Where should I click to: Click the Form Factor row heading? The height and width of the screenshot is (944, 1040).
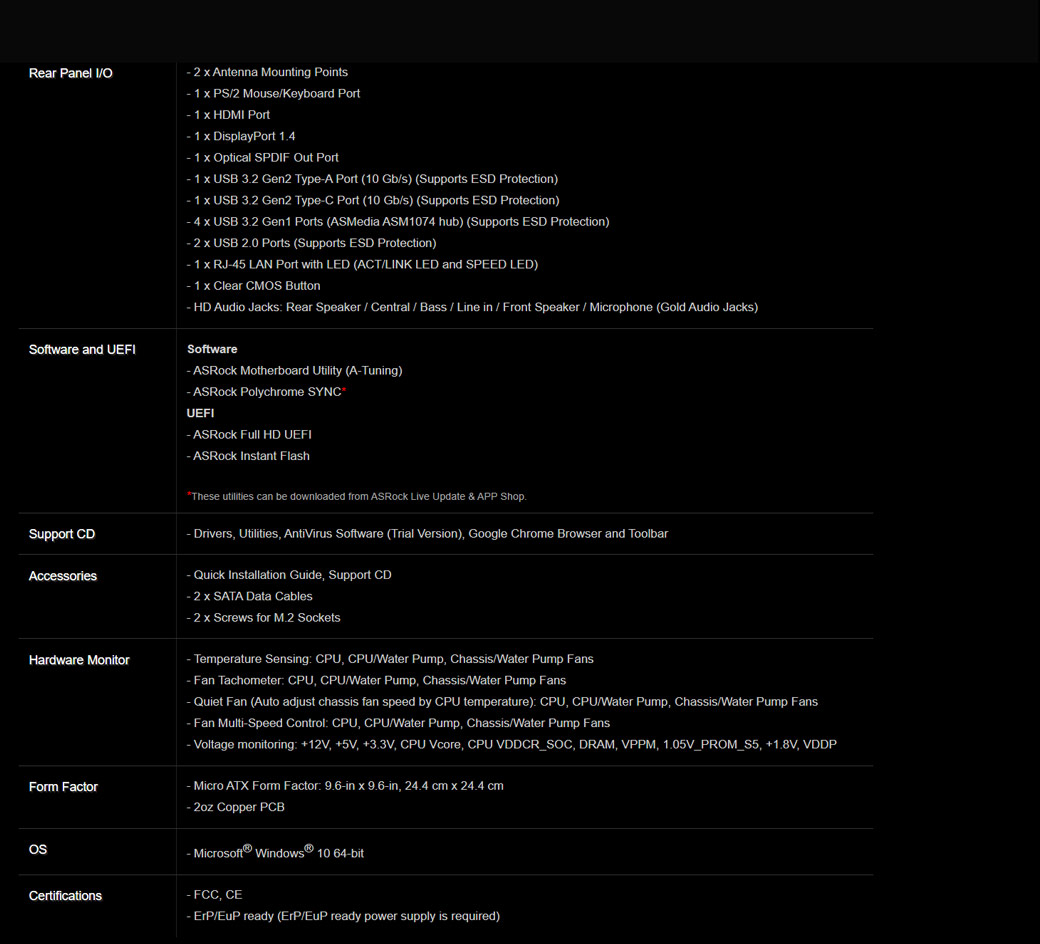[63, 787]
